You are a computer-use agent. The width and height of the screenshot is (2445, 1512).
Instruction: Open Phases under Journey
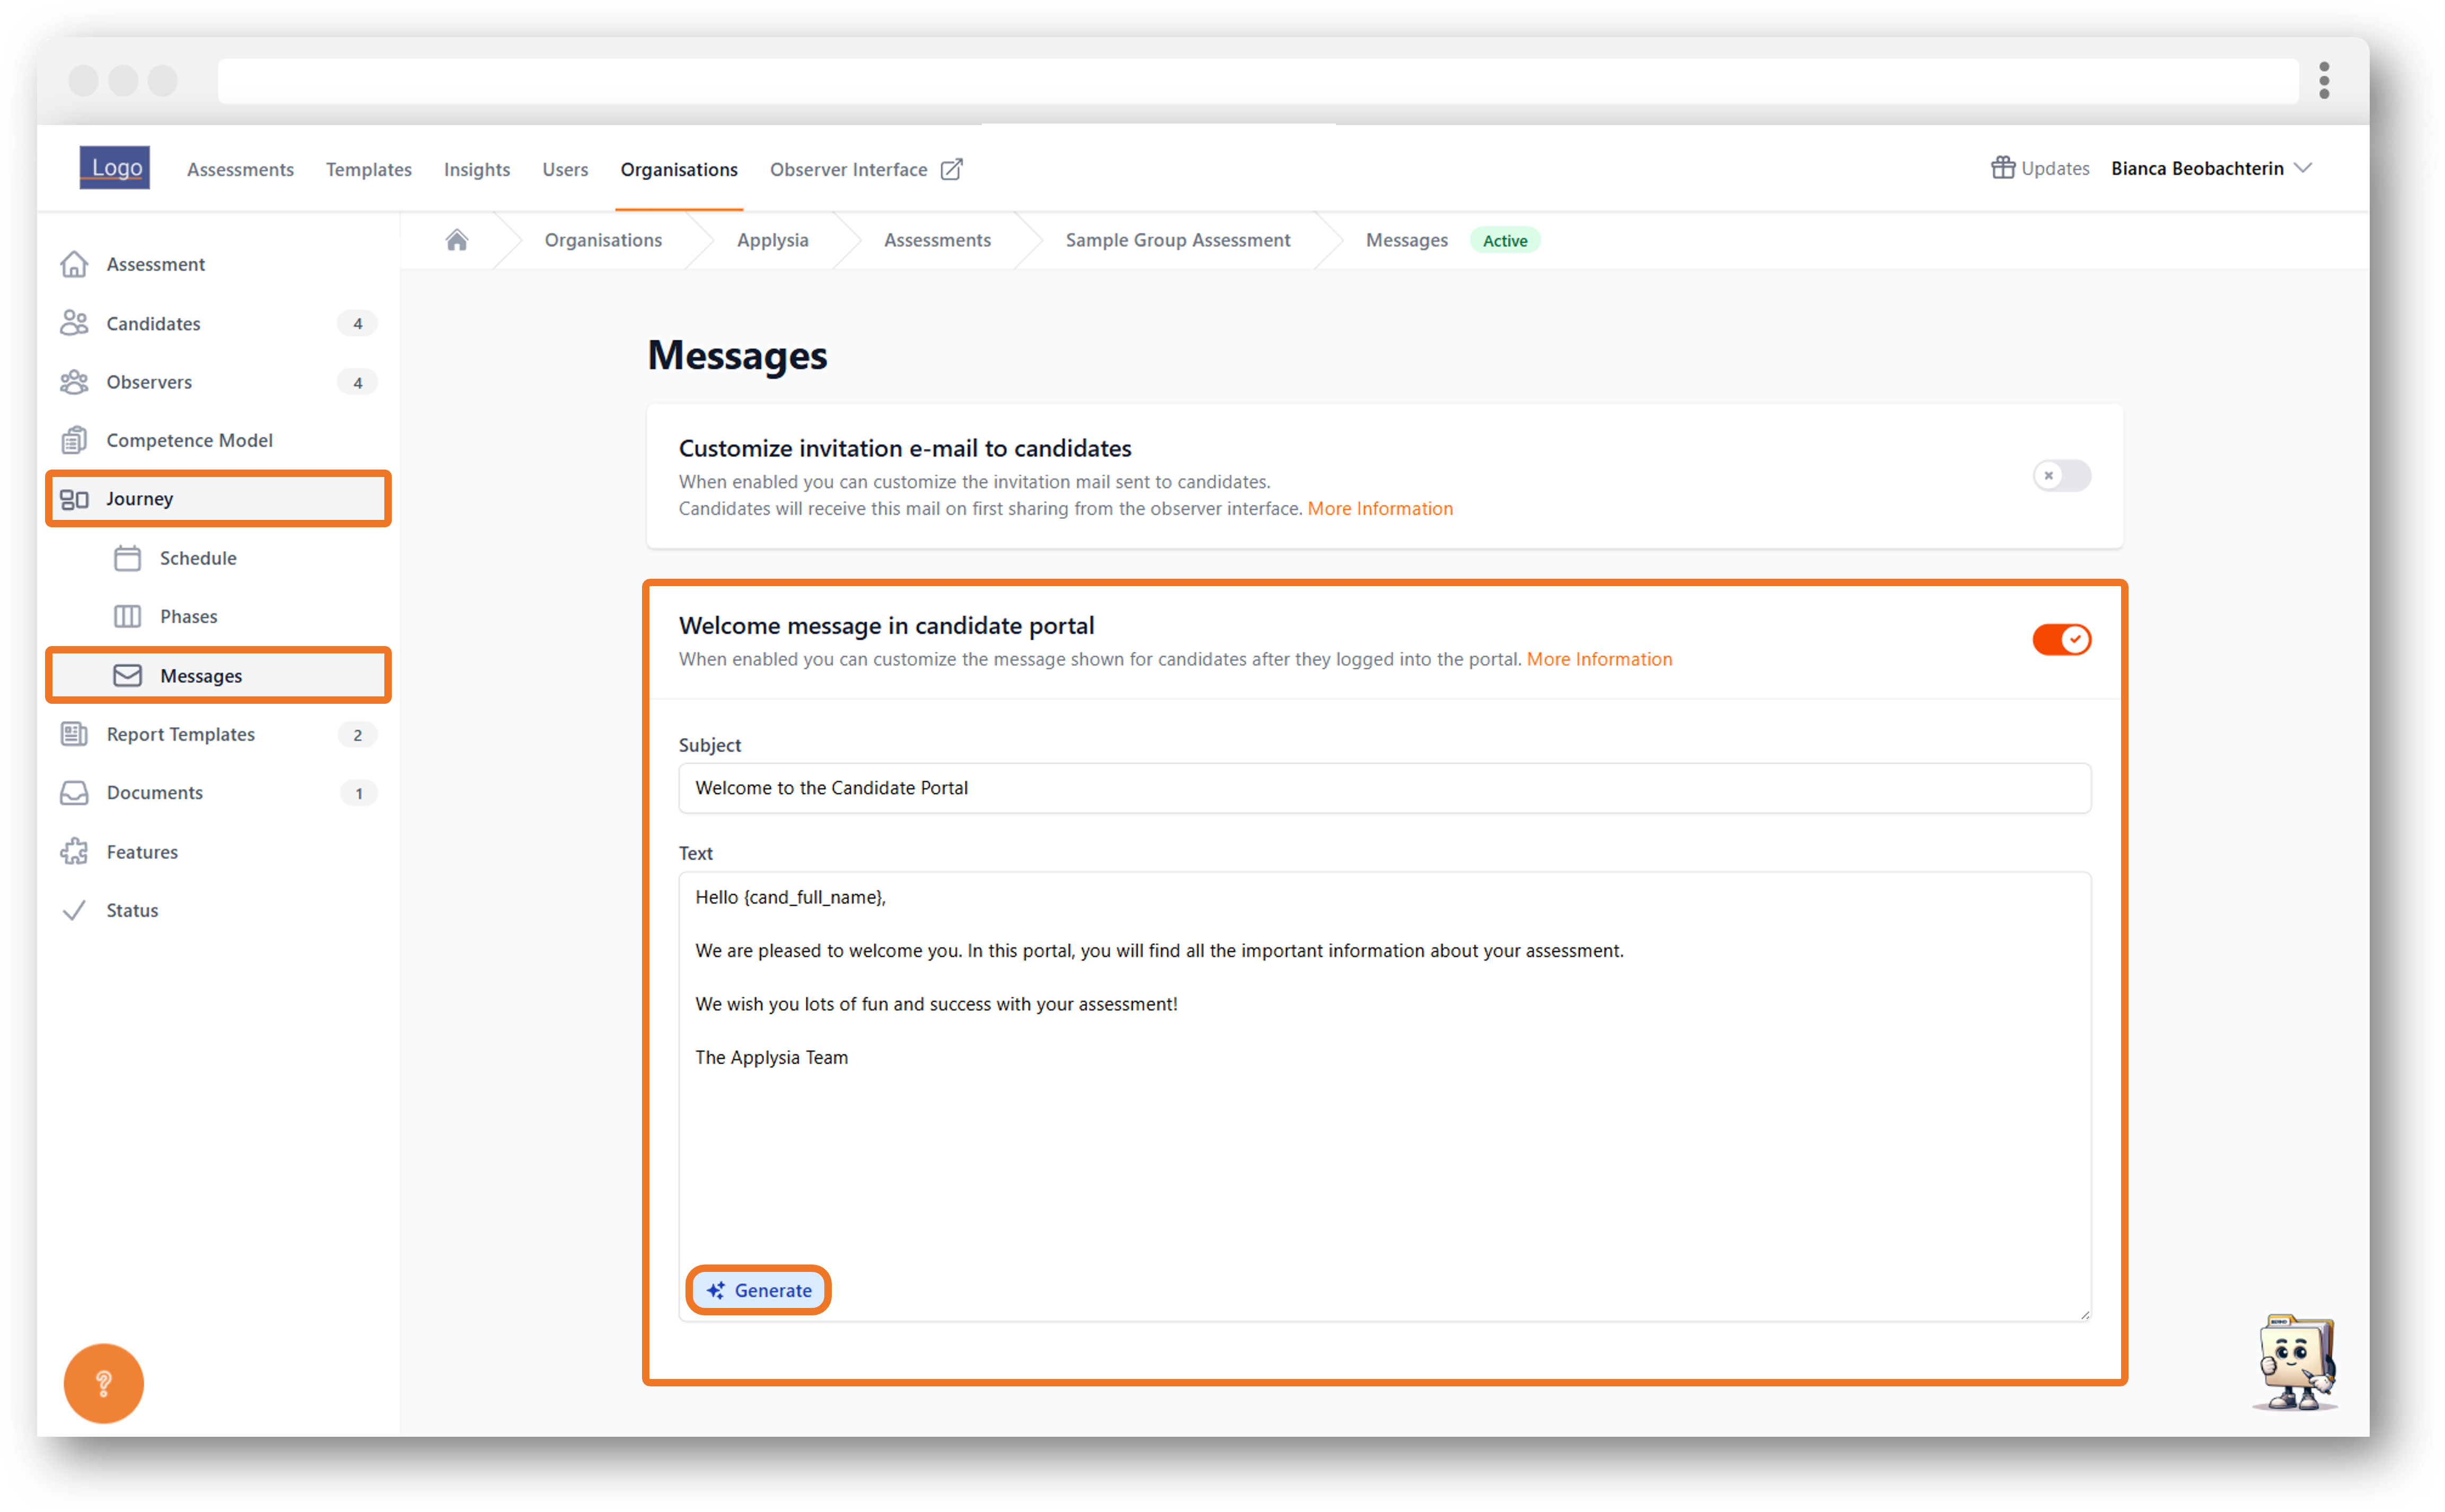click(218, 616)
